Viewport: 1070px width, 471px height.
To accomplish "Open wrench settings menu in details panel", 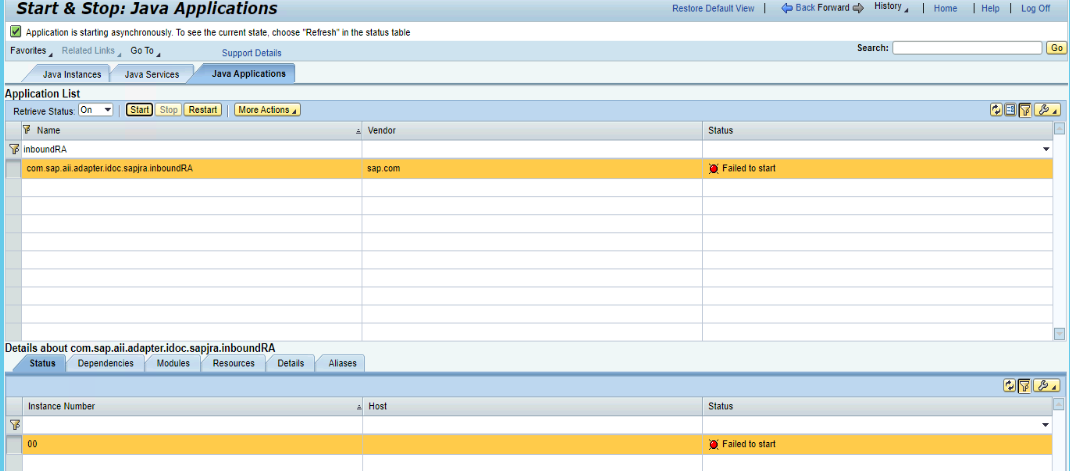I will 1047,386.
